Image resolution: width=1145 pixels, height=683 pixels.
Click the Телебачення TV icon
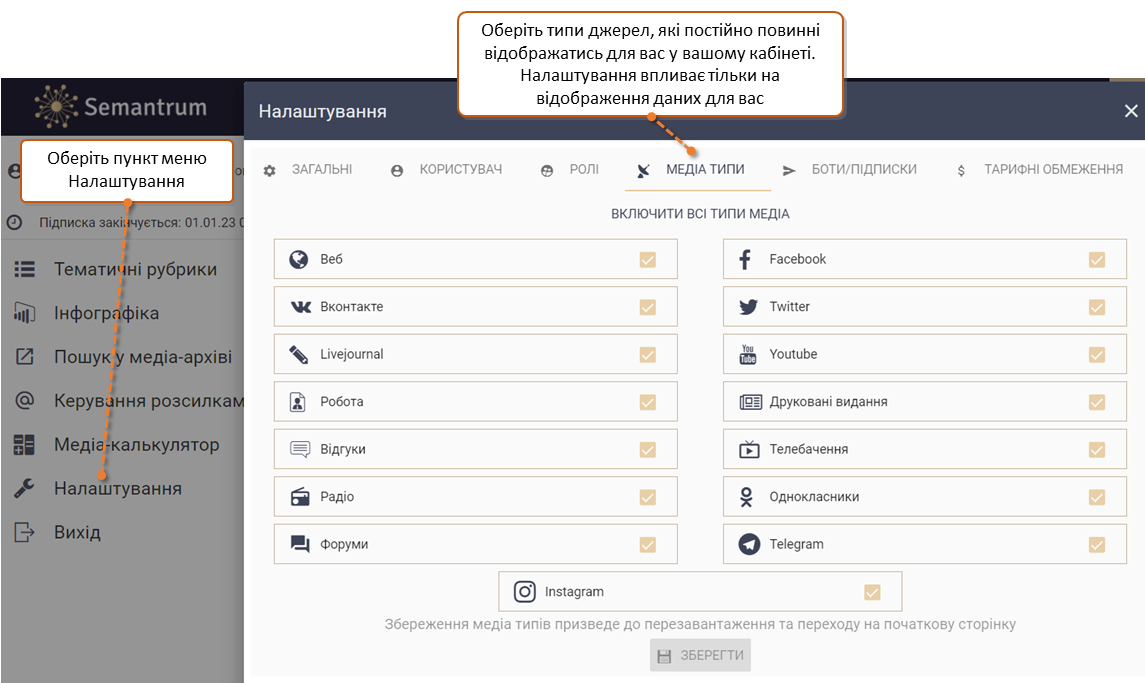(x=749, y=449)
